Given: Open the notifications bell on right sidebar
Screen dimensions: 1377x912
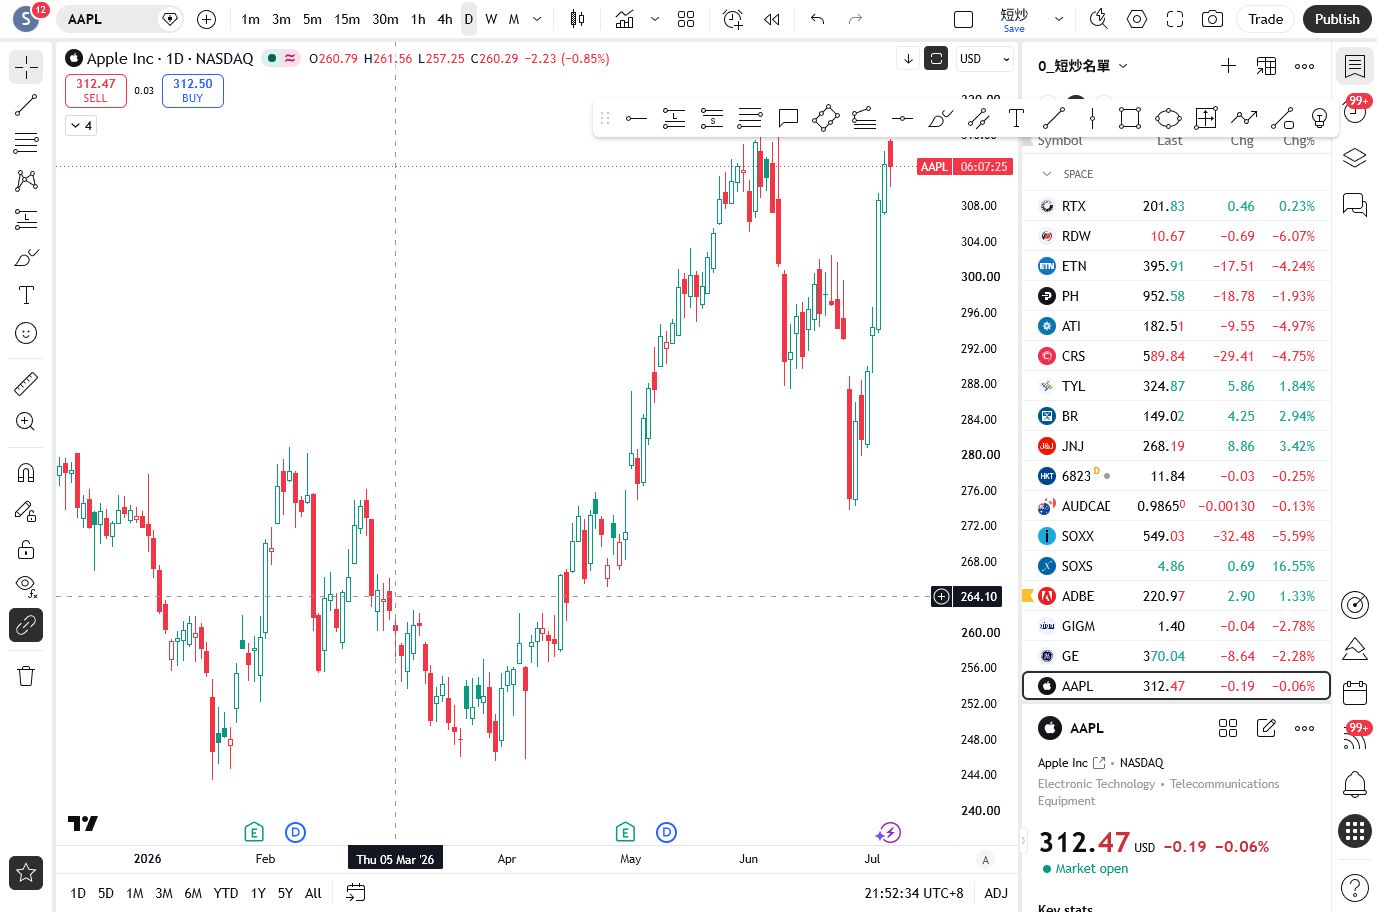Looking at the screenshot, I should click(x=1354, y=784).
